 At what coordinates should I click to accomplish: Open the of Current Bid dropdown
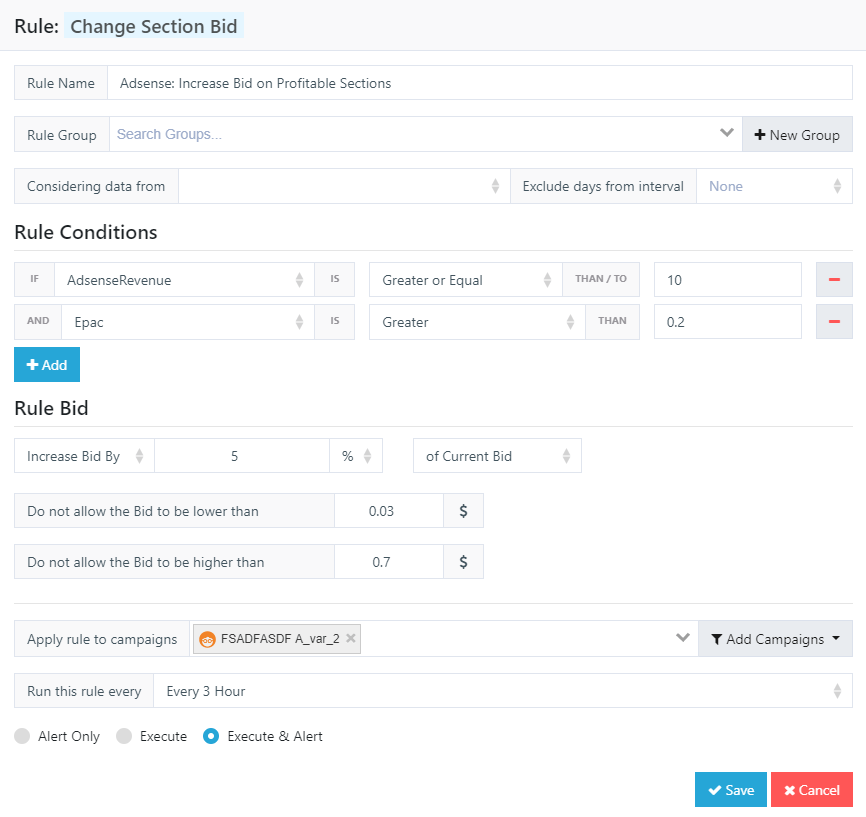tap(497, 456)
